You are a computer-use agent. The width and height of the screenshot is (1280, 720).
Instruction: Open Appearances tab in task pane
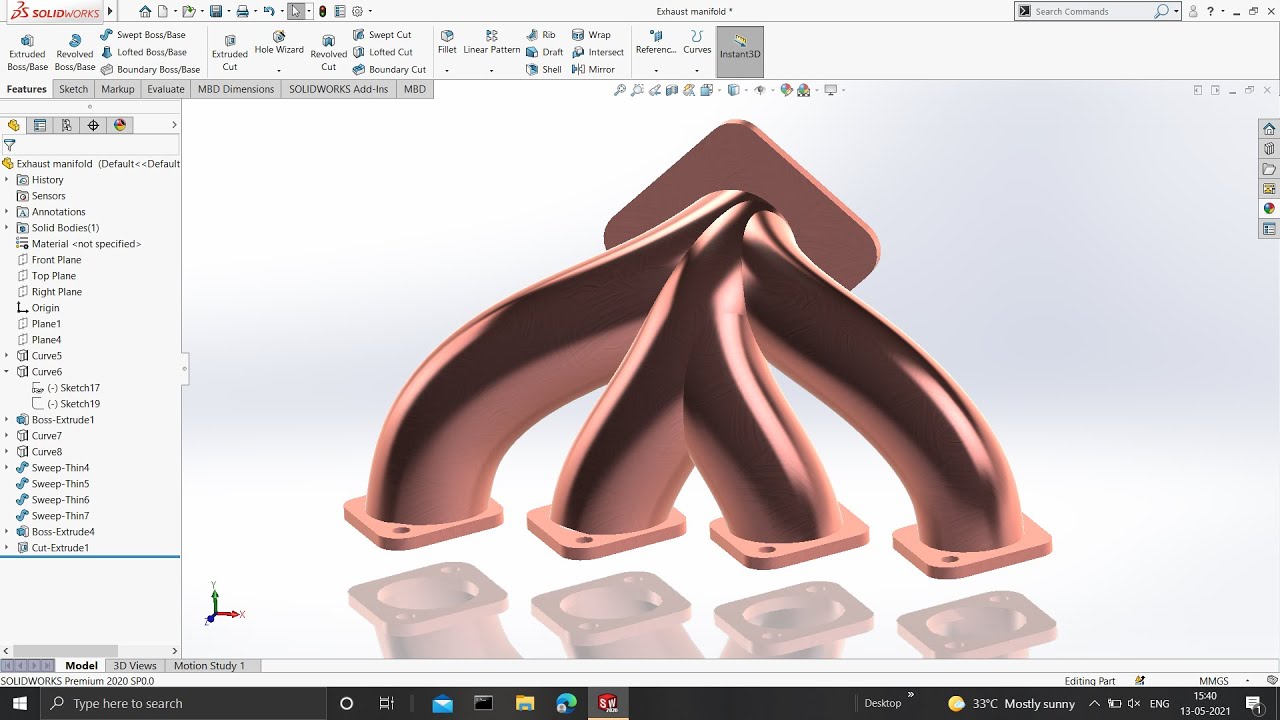click(x=1269, y=209)
